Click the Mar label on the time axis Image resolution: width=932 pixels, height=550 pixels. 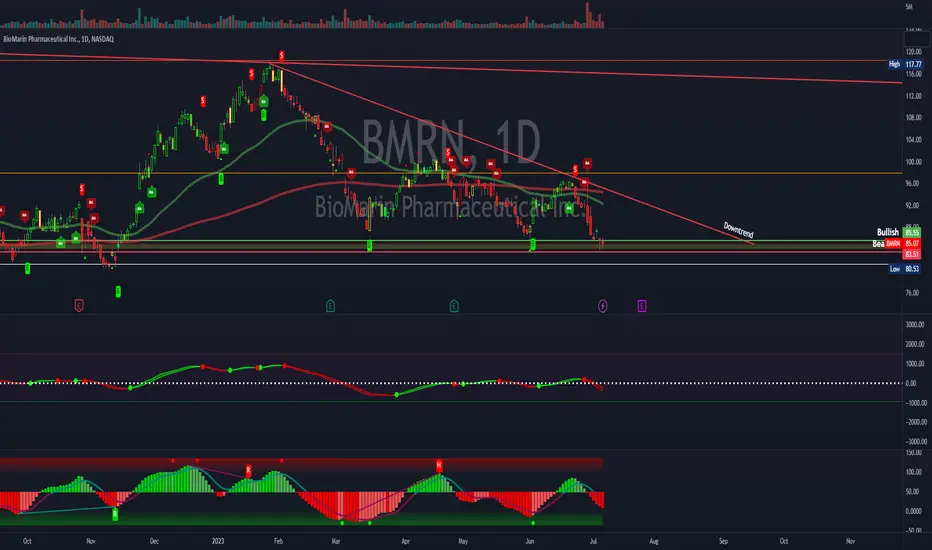point(336,541)
